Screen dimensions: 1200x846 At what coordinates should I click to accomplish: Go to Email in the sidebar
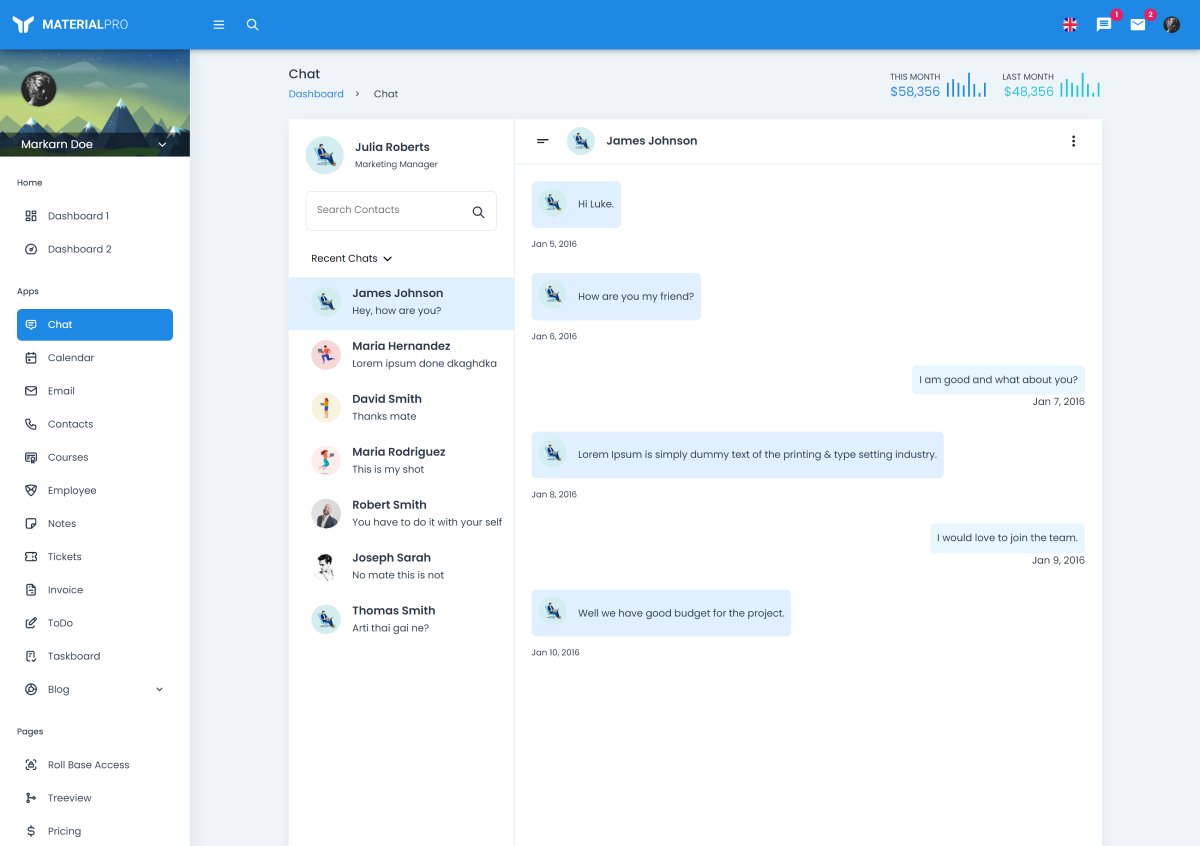(x=61, y=391)
